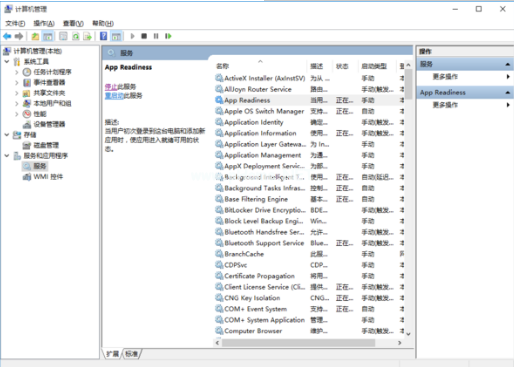The width and height of the screenshot is (514, 367).
Task: Collapse the 服务和应用程序 tree node
Action: 7,156
